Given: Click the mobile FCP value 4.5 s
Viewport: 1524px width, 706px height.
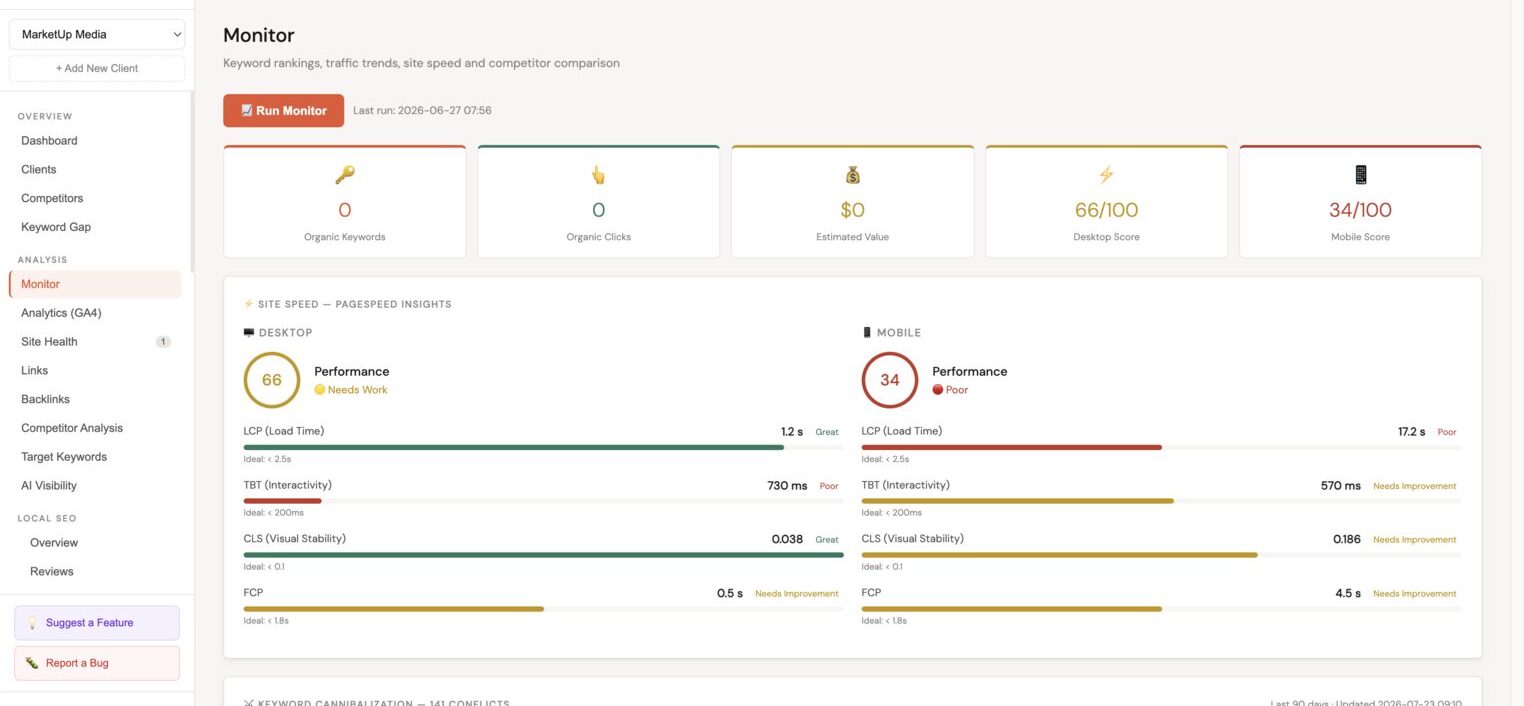Looking at the screenshot, I should 1348,594.
